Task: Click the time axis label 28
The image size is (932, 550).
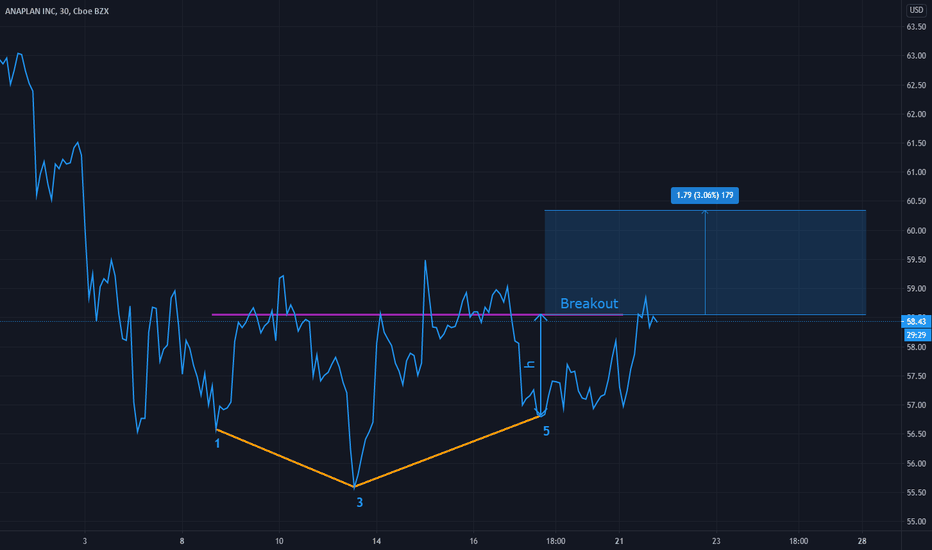Action: pos(862,541)
